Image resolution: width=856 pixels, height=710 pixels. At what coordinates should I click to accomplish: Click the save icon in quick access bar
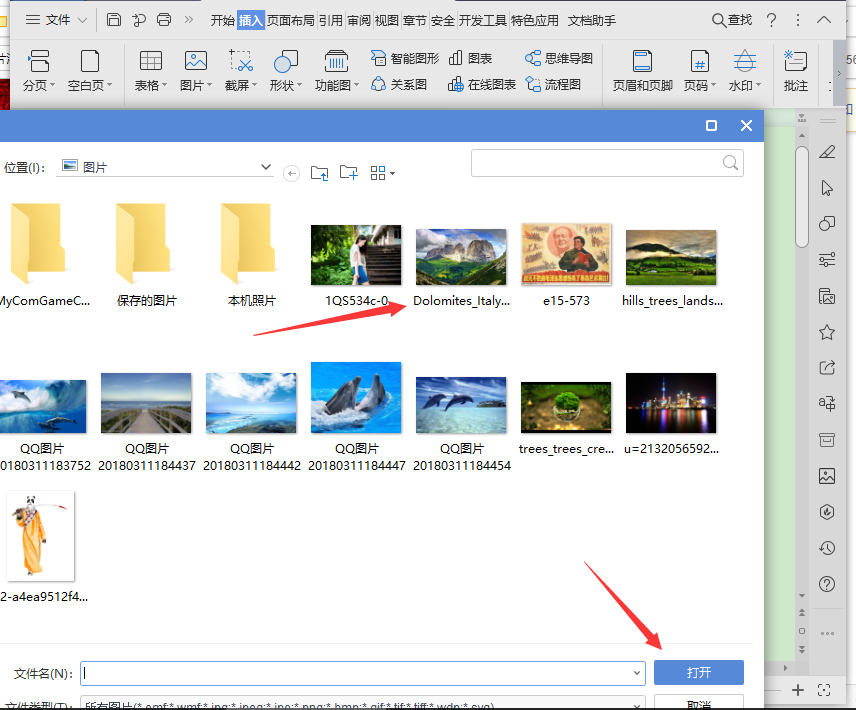[x=114, y=20]
